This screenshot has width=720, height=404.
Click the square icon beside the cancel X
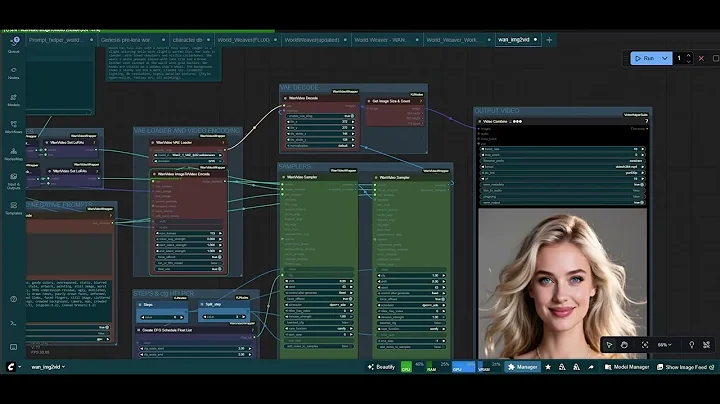pyautogui.click(x=715, y=58)
